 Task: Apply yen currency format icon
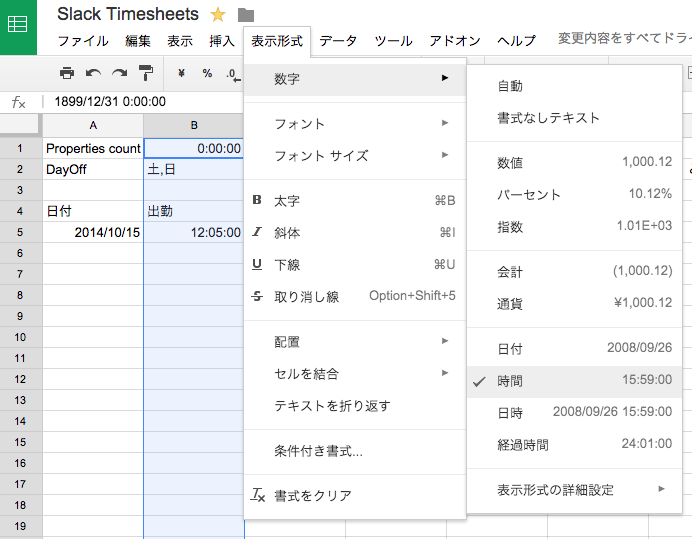[181, 73]
